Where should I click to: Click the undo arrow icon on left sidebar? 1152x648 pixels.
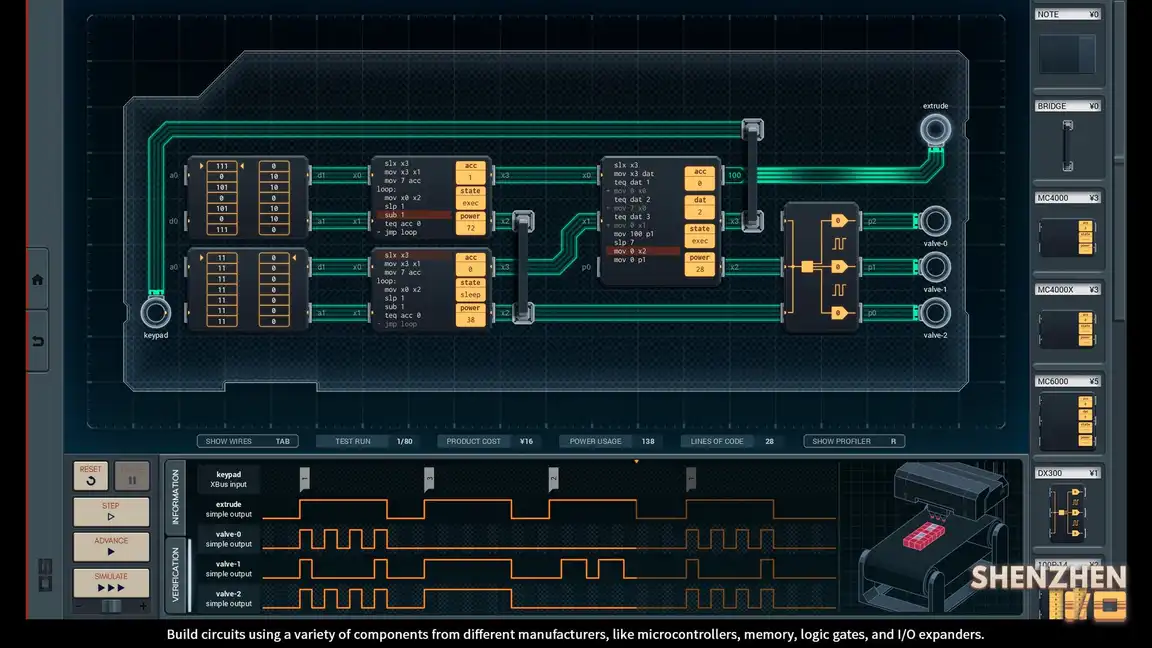[x=37, y=341]
